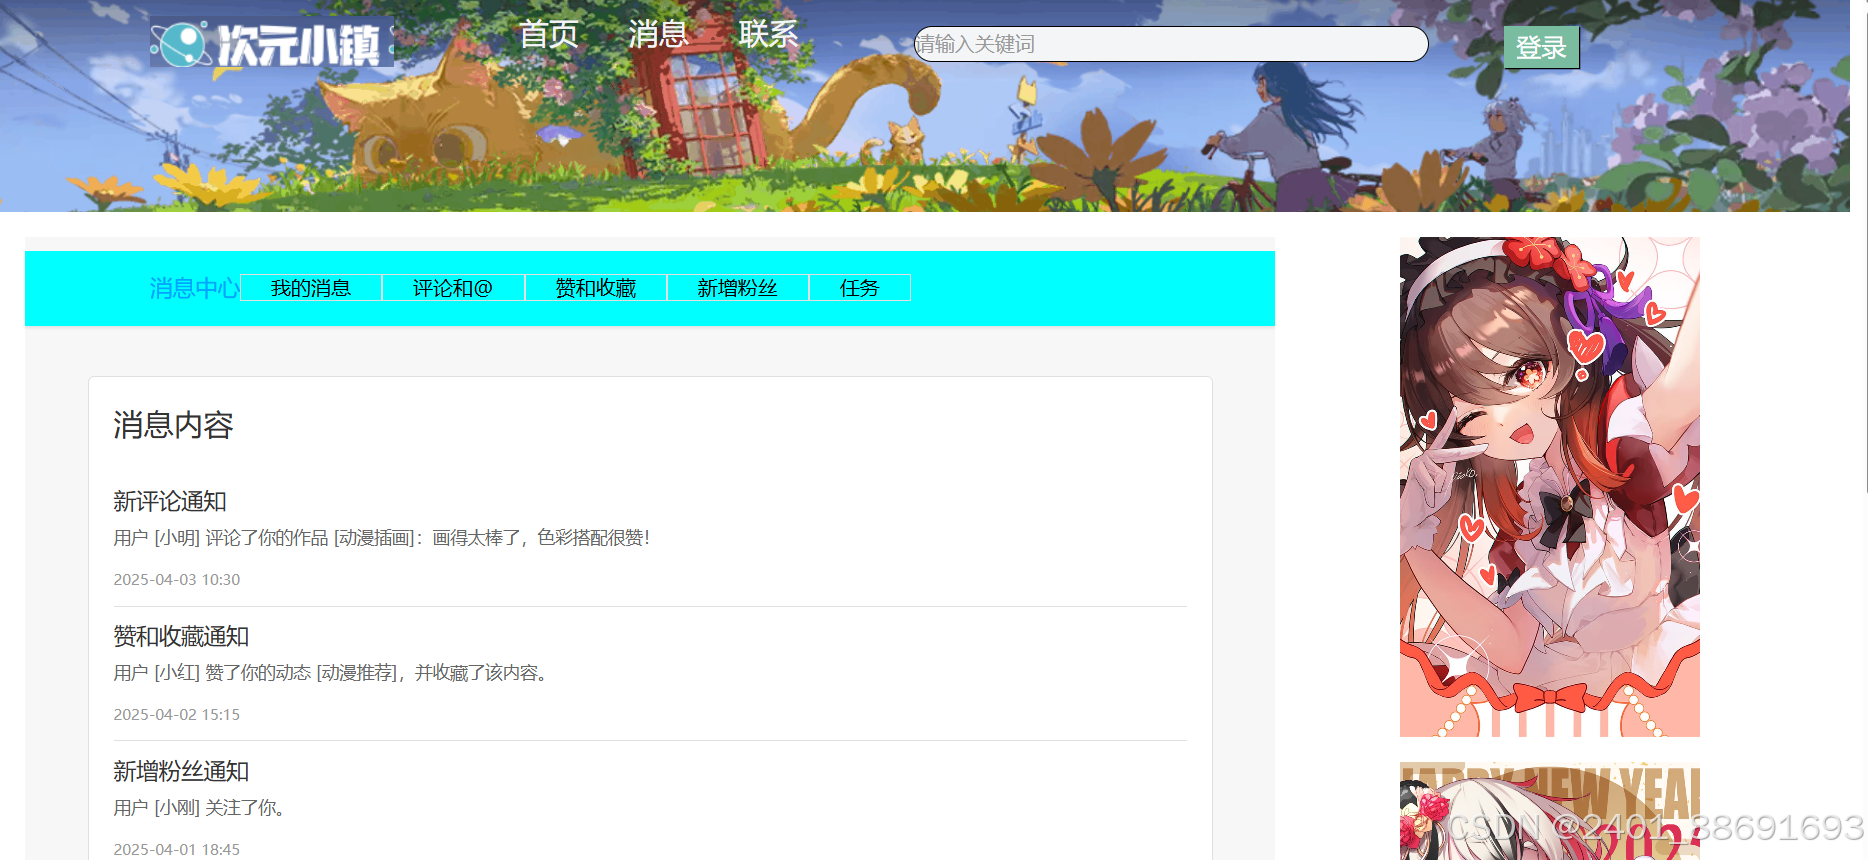
Task: Open 消息 in the top navigation
Action: tap(658, 35)
